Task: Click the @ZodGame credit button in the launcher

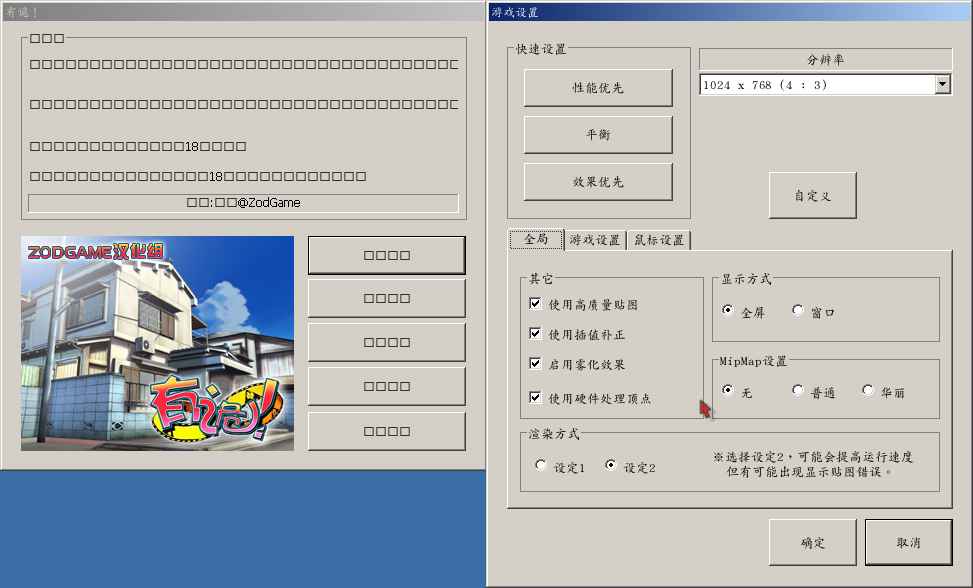Action: [x=243, y=203]
